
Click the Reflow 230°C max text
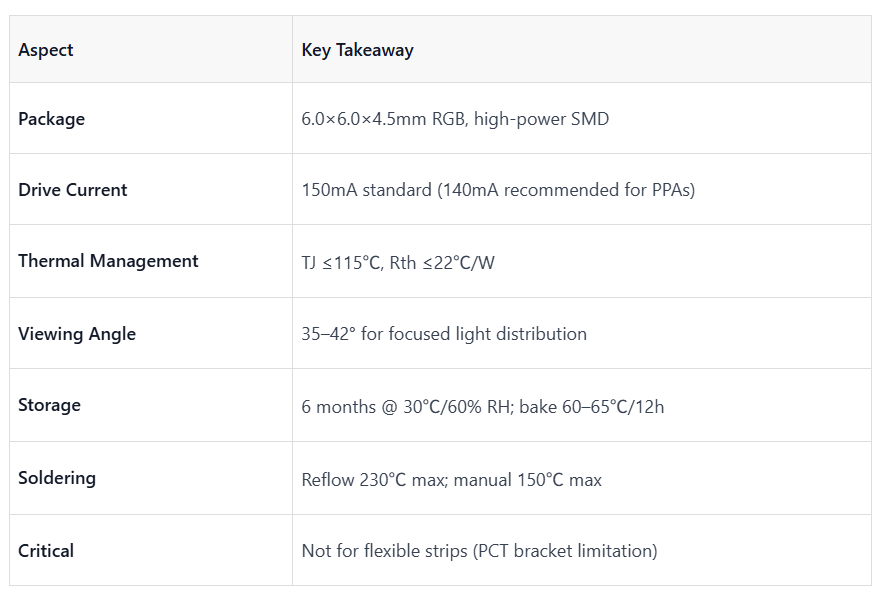[375, 480]
